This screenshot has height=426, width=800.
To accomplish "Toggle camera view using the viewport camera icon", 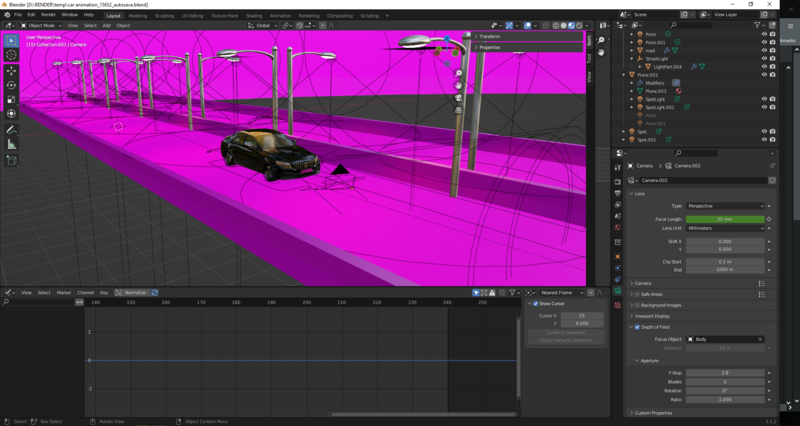I will coord(459,98).
